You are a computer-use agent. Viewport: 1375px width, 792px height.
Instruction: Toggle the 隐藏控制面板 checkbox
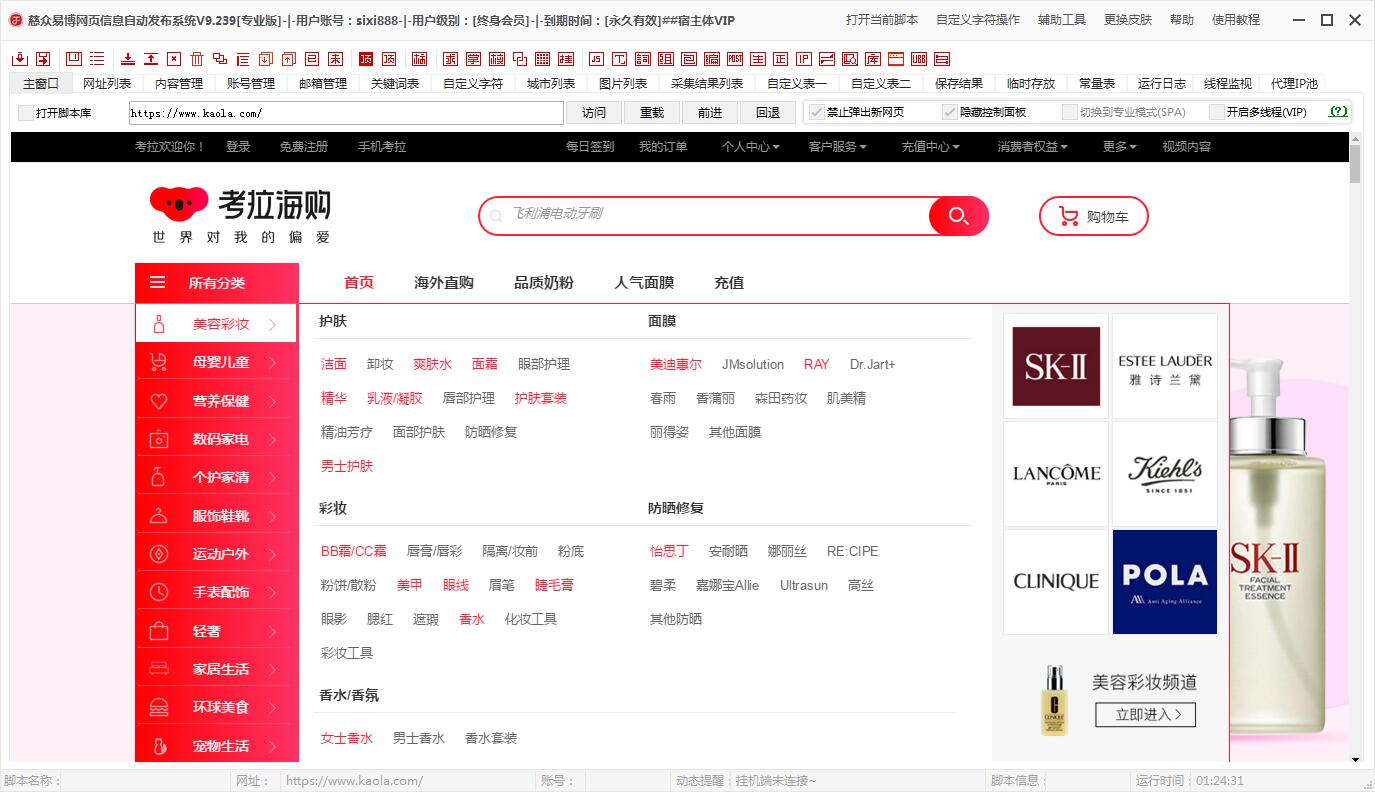[x=950, y=112]
